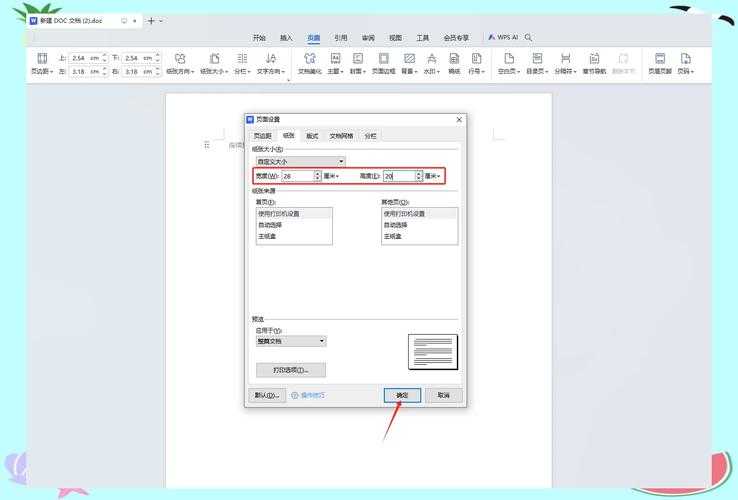The width and height of the screenshot is (738, 500).
Task: Open the 应用于 apply-to dropdown
Action: (x=290, y=341)
